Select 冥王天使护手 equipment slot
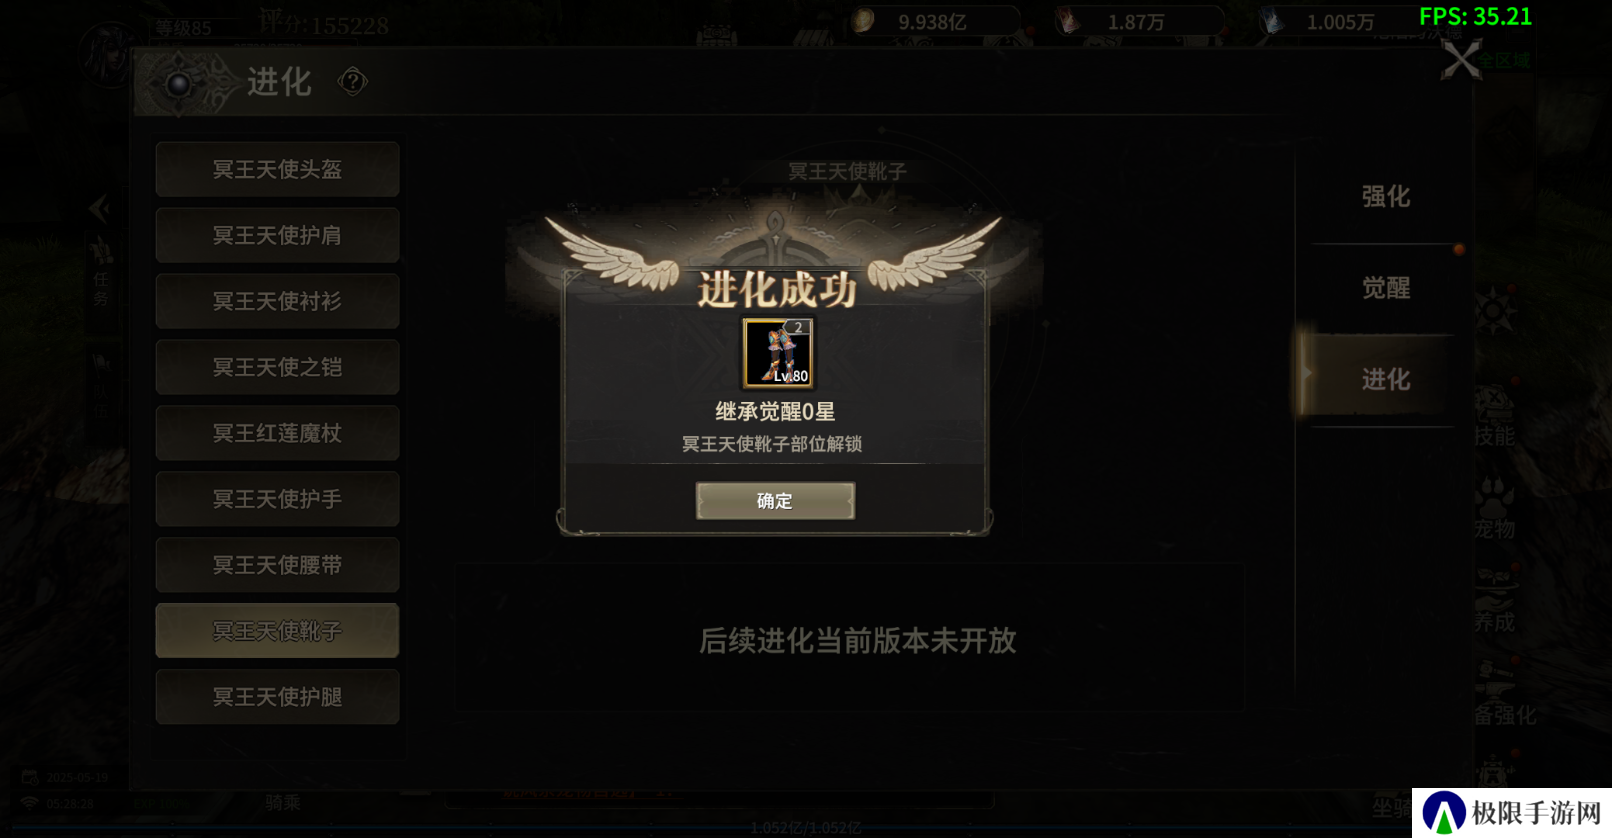The image size is (1612, 838). tap(277, 499)
